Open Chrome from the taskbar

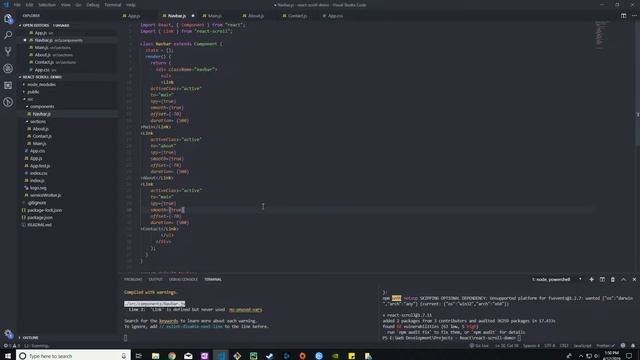(172, 356)
